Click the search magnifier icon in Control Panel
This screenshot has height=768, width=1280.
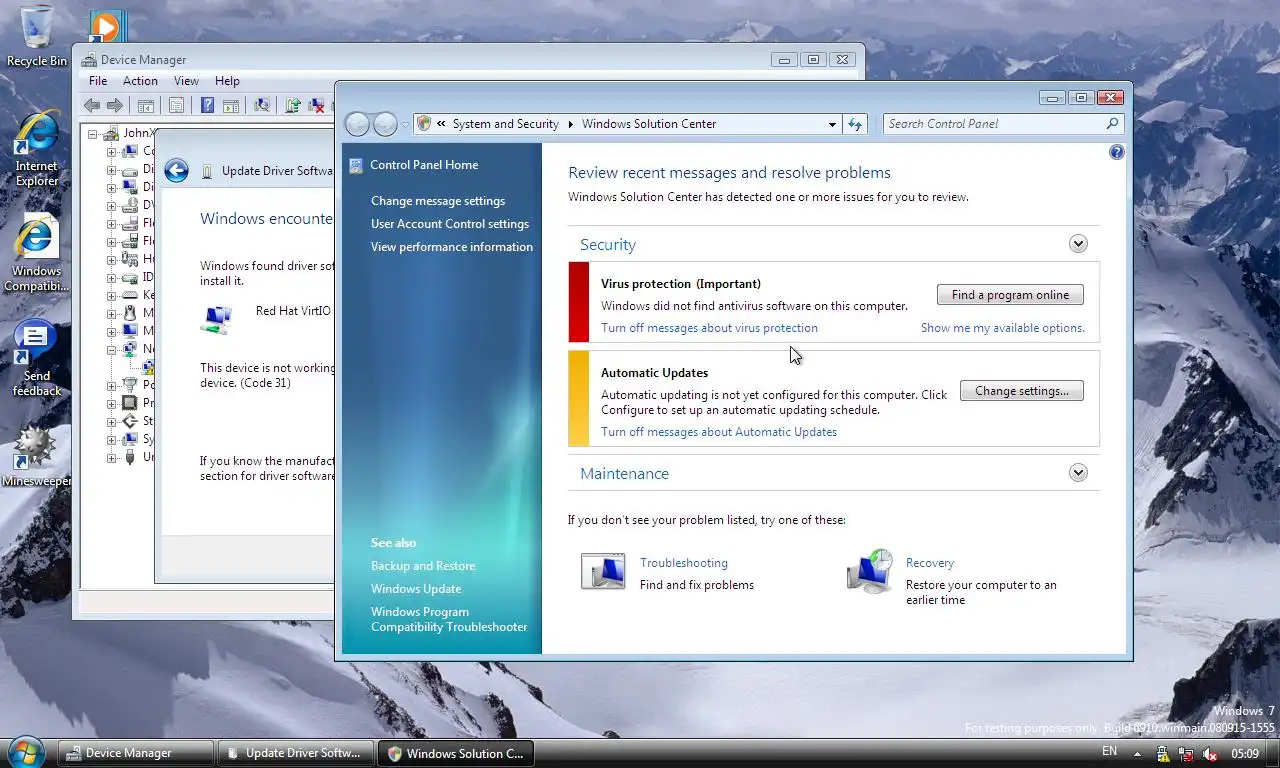click(x=1112, y=124)
